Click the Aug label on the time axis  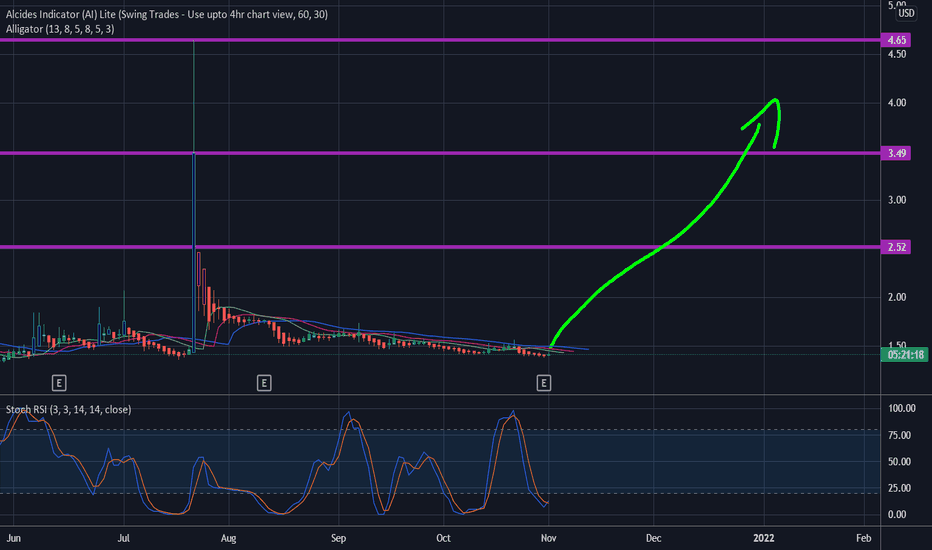[228, 538]
